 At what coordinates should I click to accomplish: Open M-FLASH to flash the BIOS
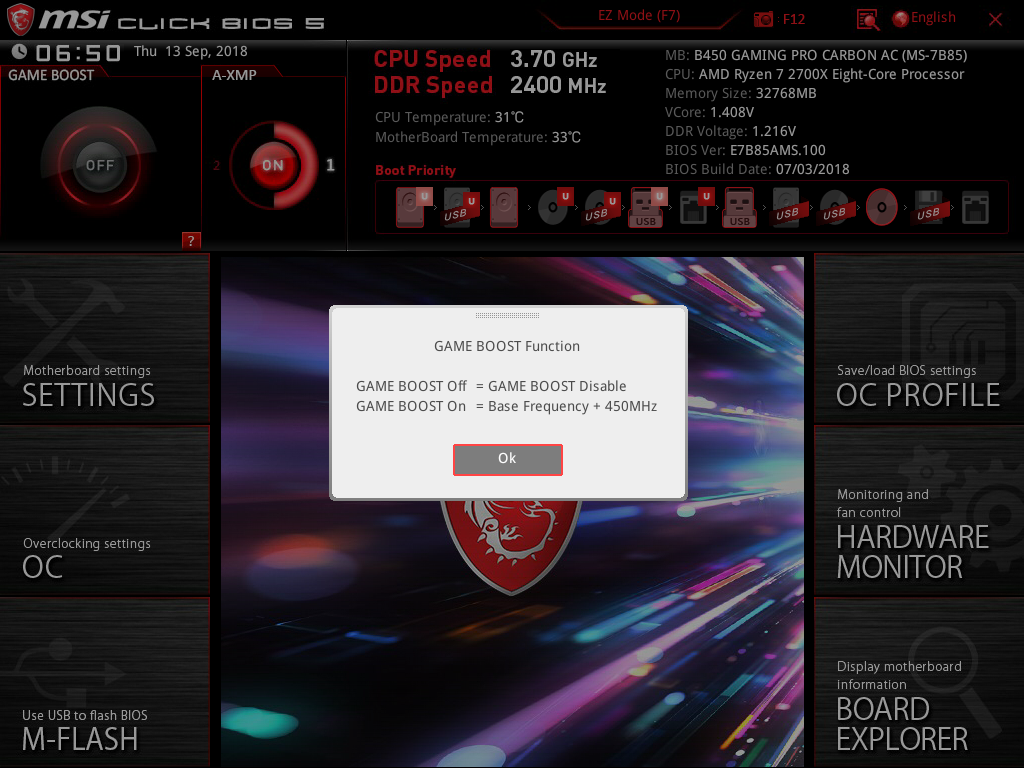(104, 682)
